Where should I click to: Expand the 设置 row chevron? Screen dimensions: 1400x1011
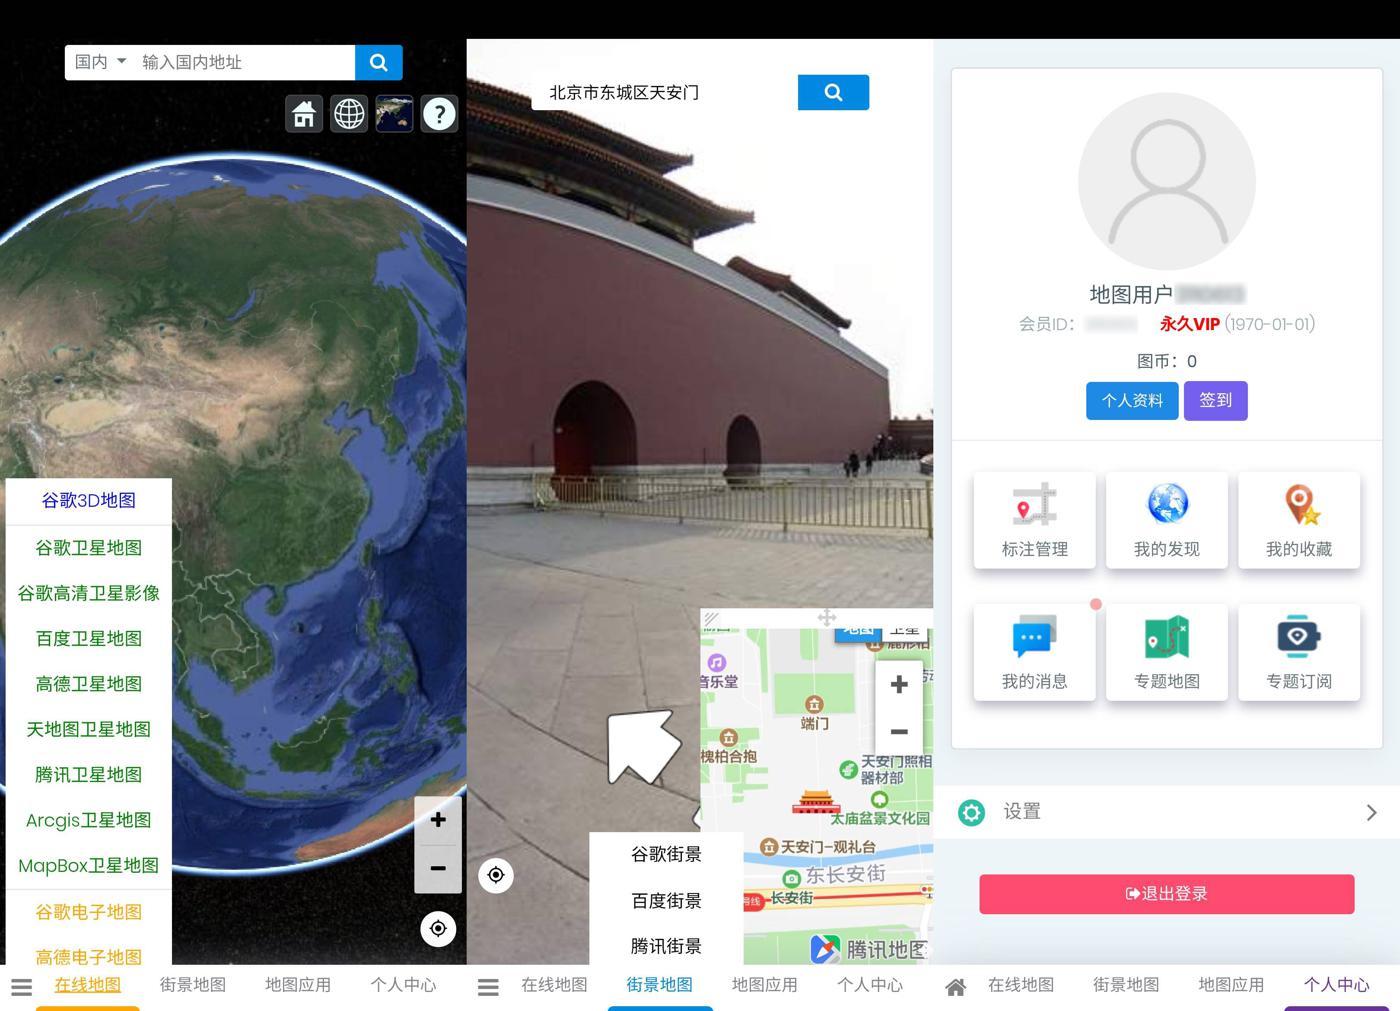(x=1373, y=813)
